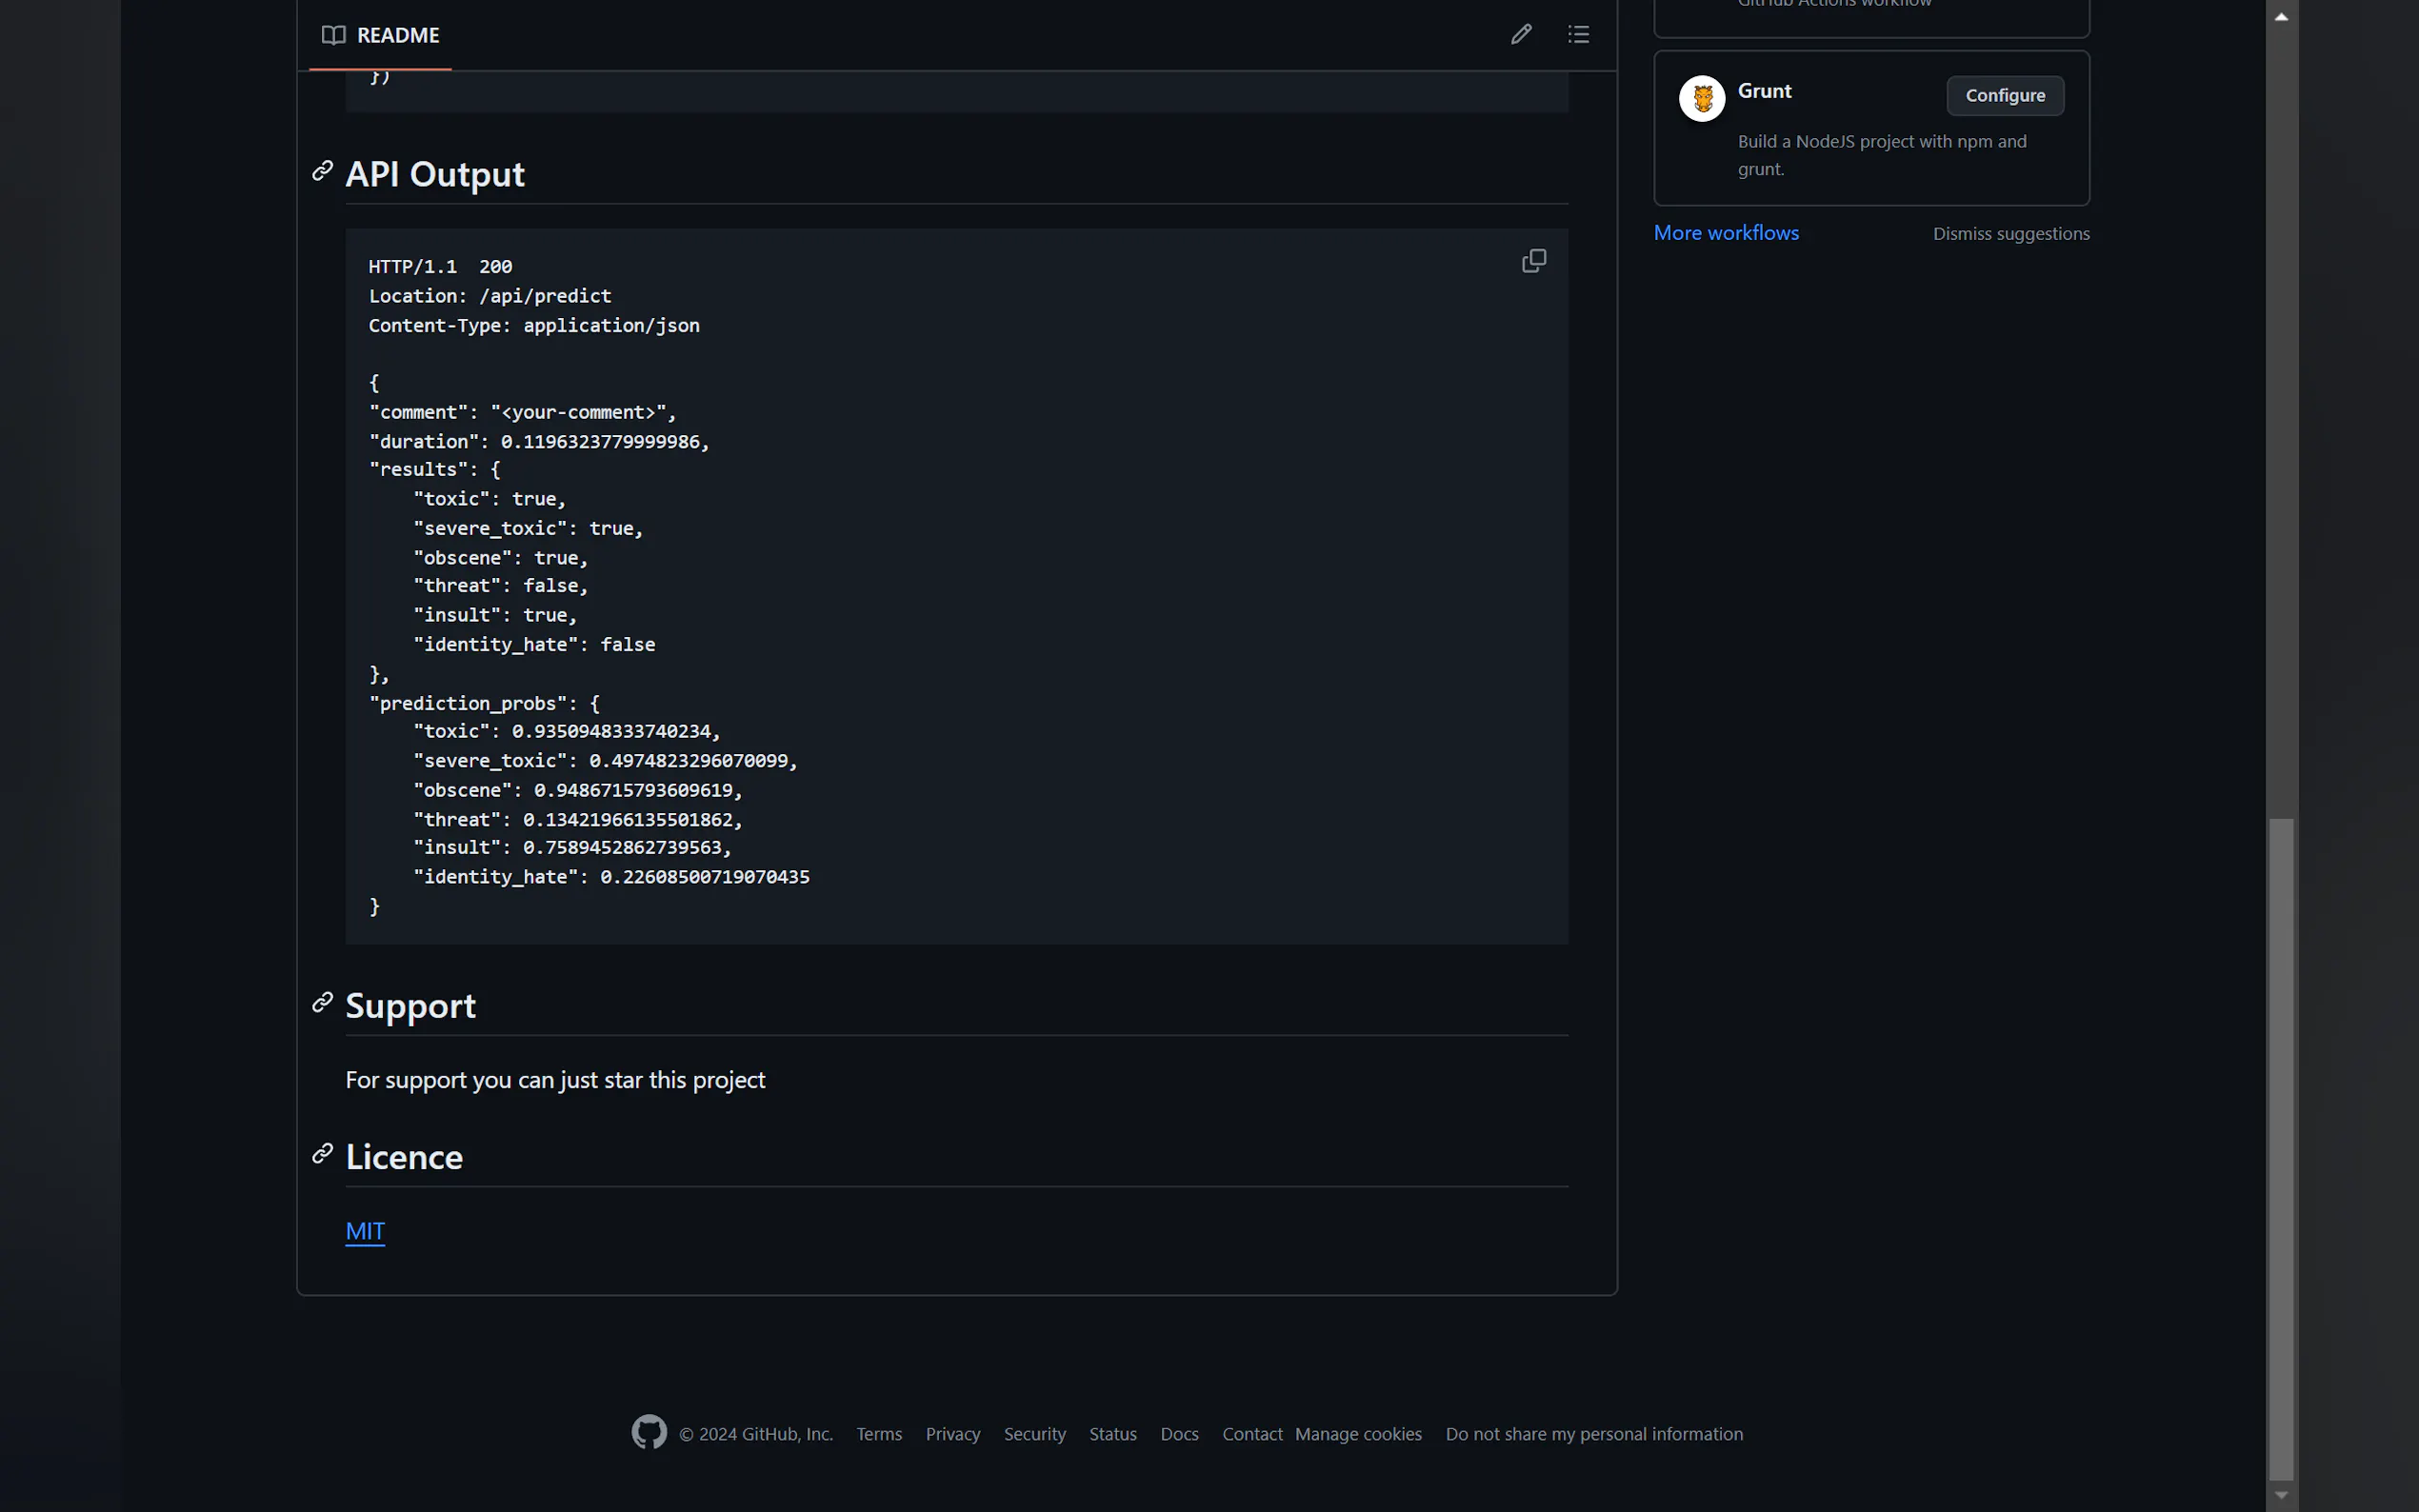2419x1512 pixels.
Task: Select the README tab
Action: [381, 36]
